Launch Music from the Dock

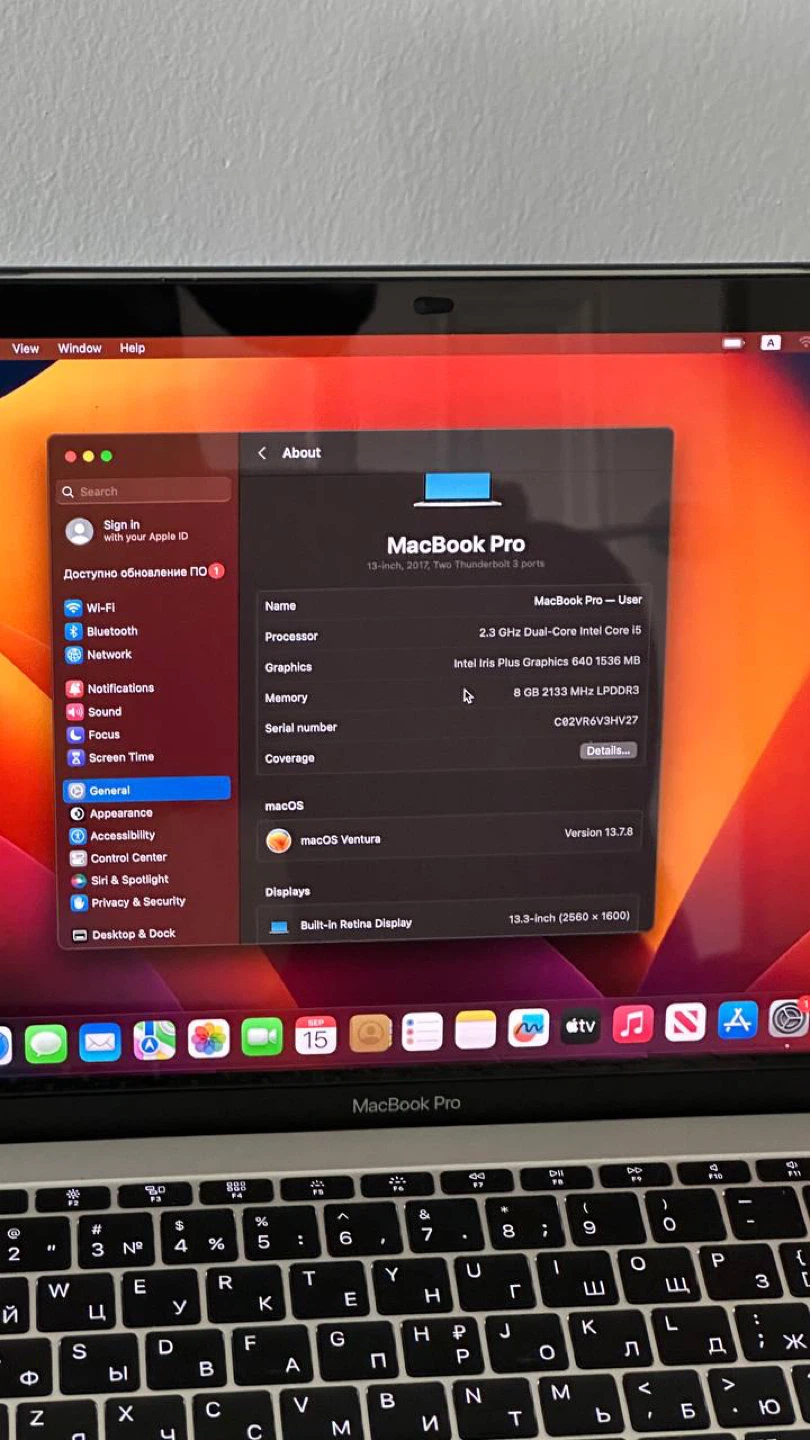point(633,1024)
